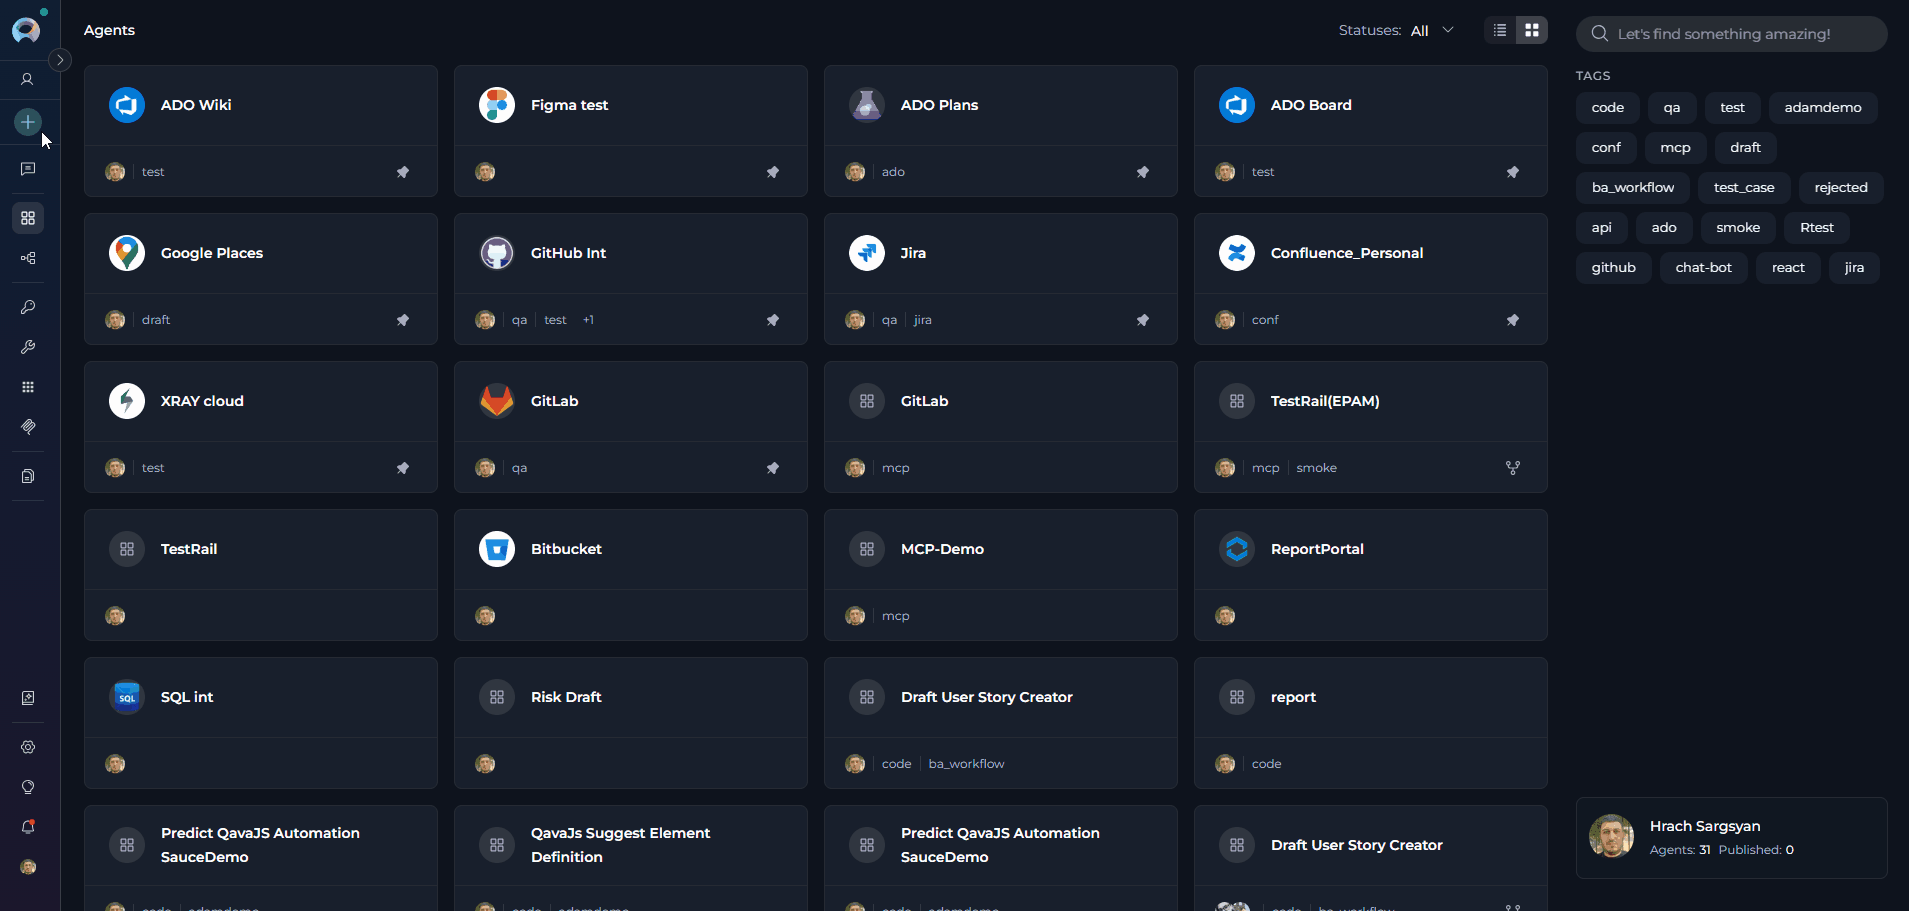Select the rejected tag filter
This screenshot has height=911, width=1909.
(x=1839, y=187)
